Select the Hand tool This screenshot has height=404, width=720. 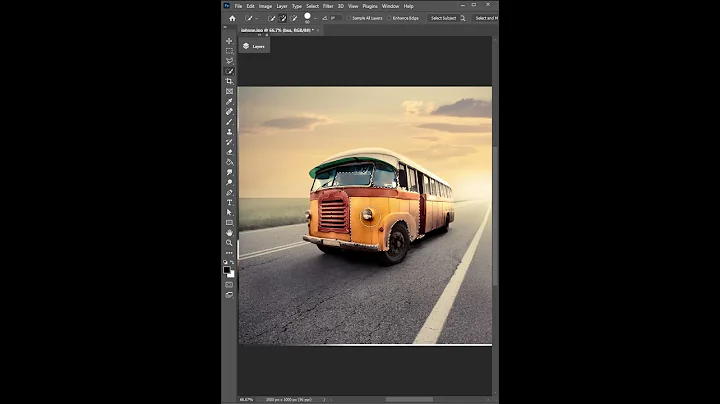[229, 233]
